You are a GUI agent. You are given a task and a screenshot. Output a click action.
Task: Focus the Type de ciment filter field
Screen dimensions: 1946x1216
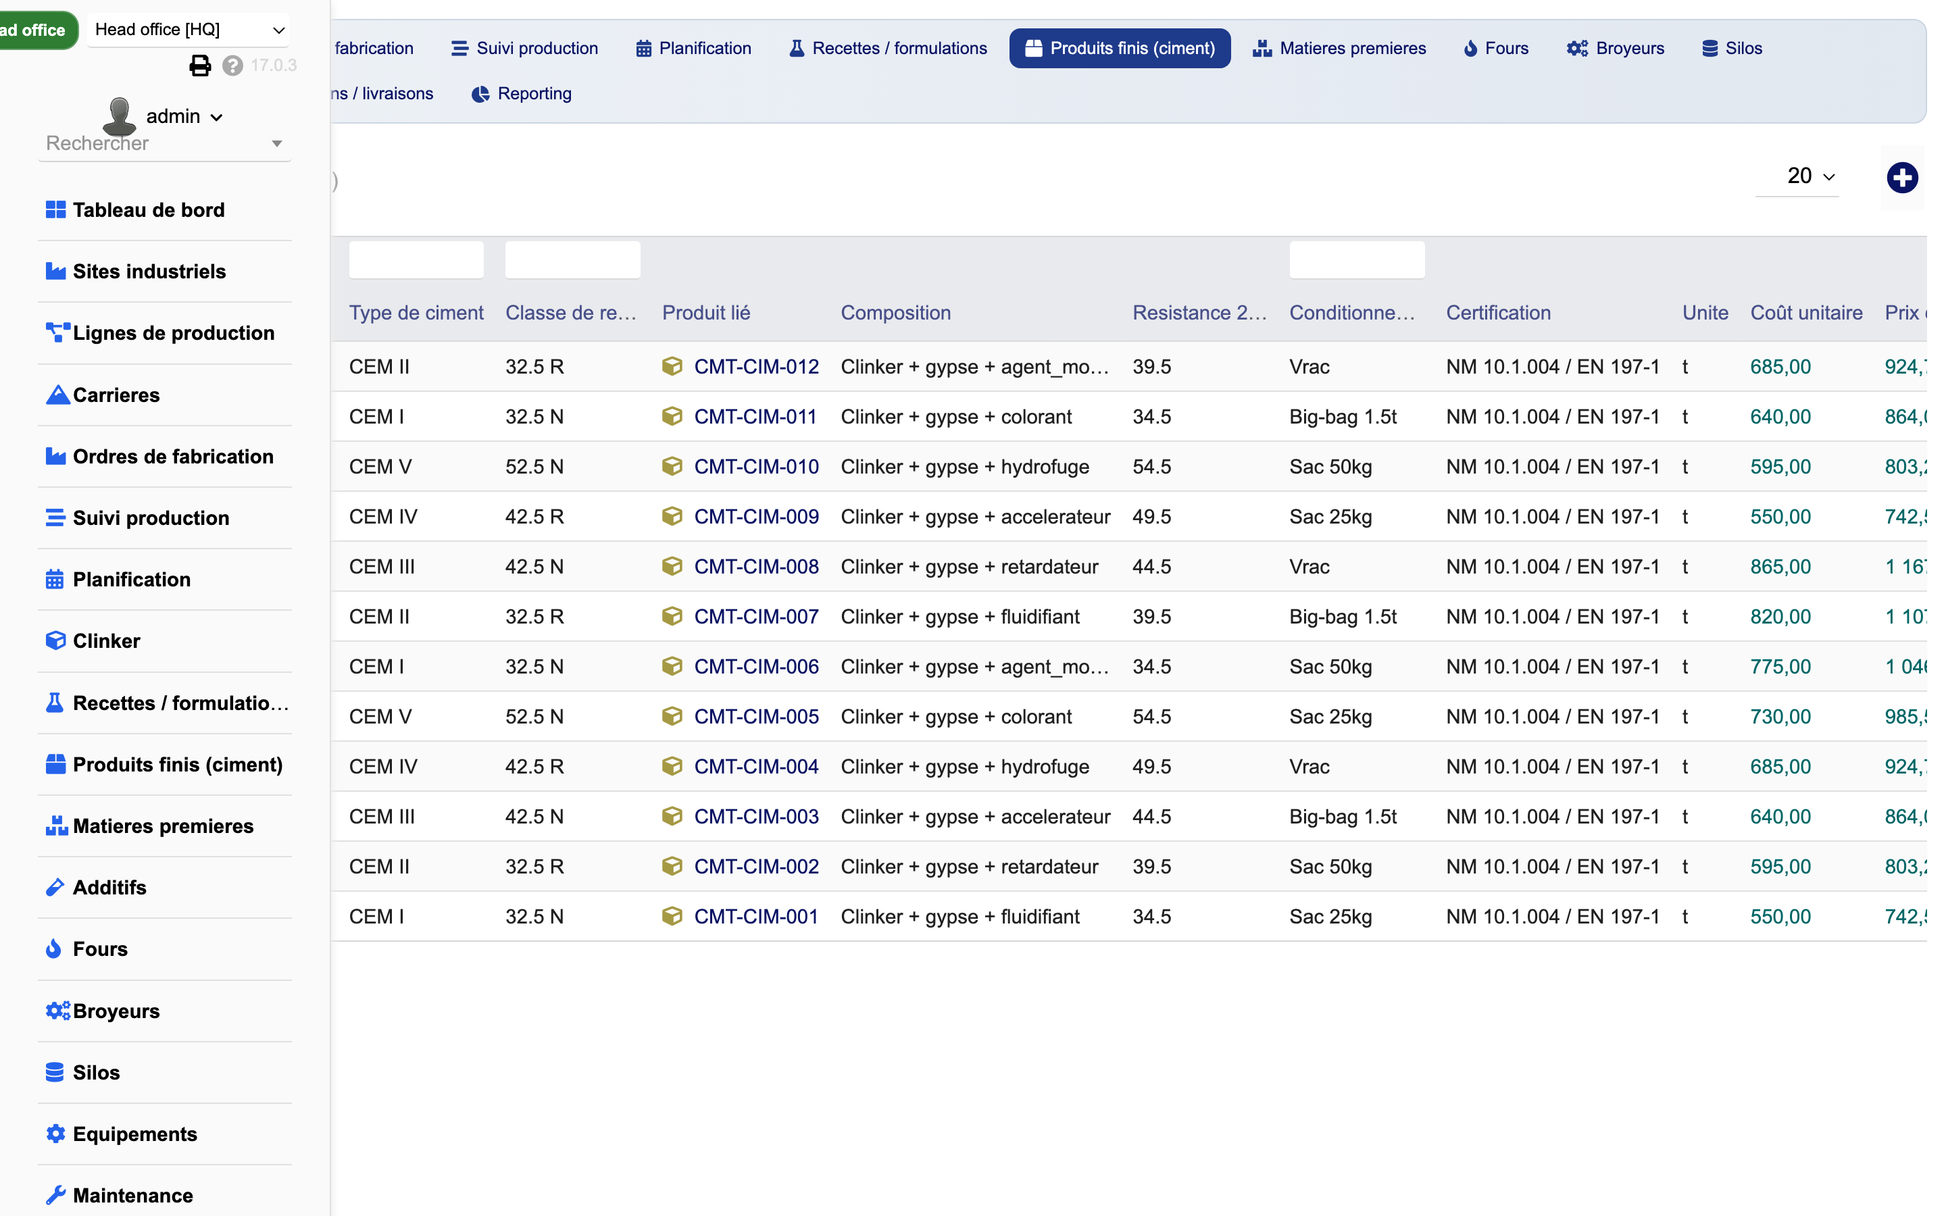tap(416, 260)
